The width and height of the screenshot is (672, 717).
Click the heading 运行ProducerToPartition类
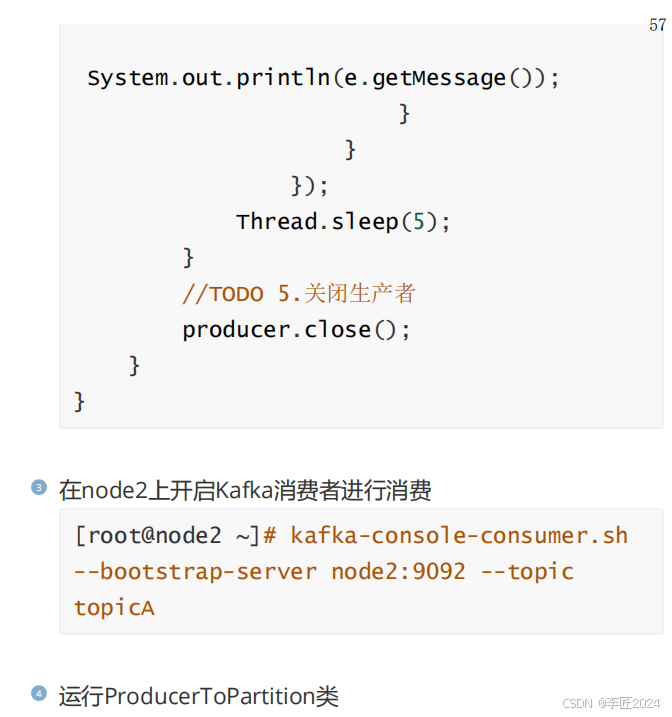click(199, 696)
